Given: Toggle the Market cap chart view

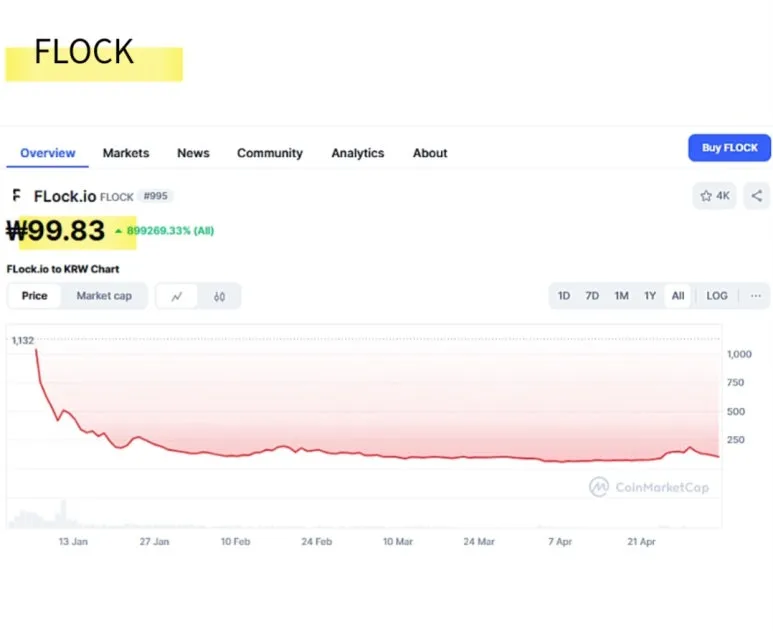Looking at the screenshot, I should point(104,296).
